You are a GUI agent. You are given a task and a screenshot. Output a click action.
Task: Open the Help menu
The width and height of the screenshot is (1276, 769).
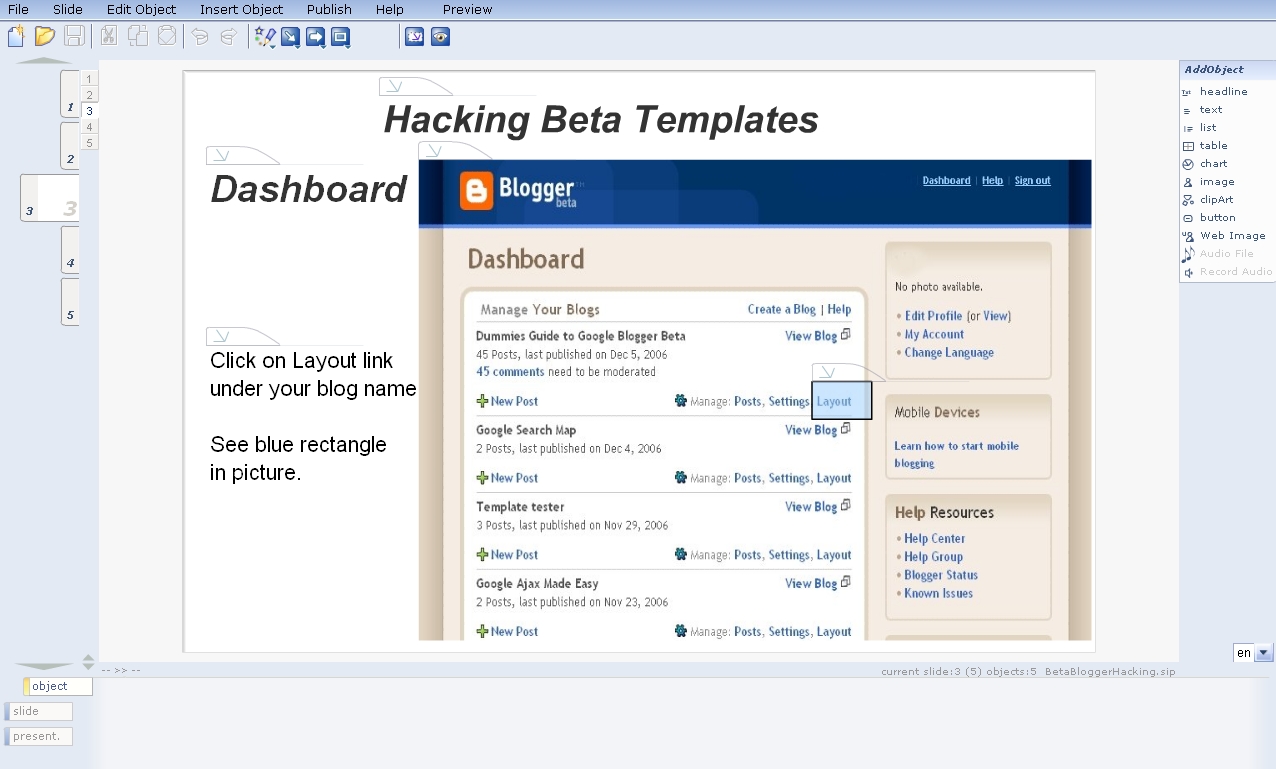[x=390, y=9]
